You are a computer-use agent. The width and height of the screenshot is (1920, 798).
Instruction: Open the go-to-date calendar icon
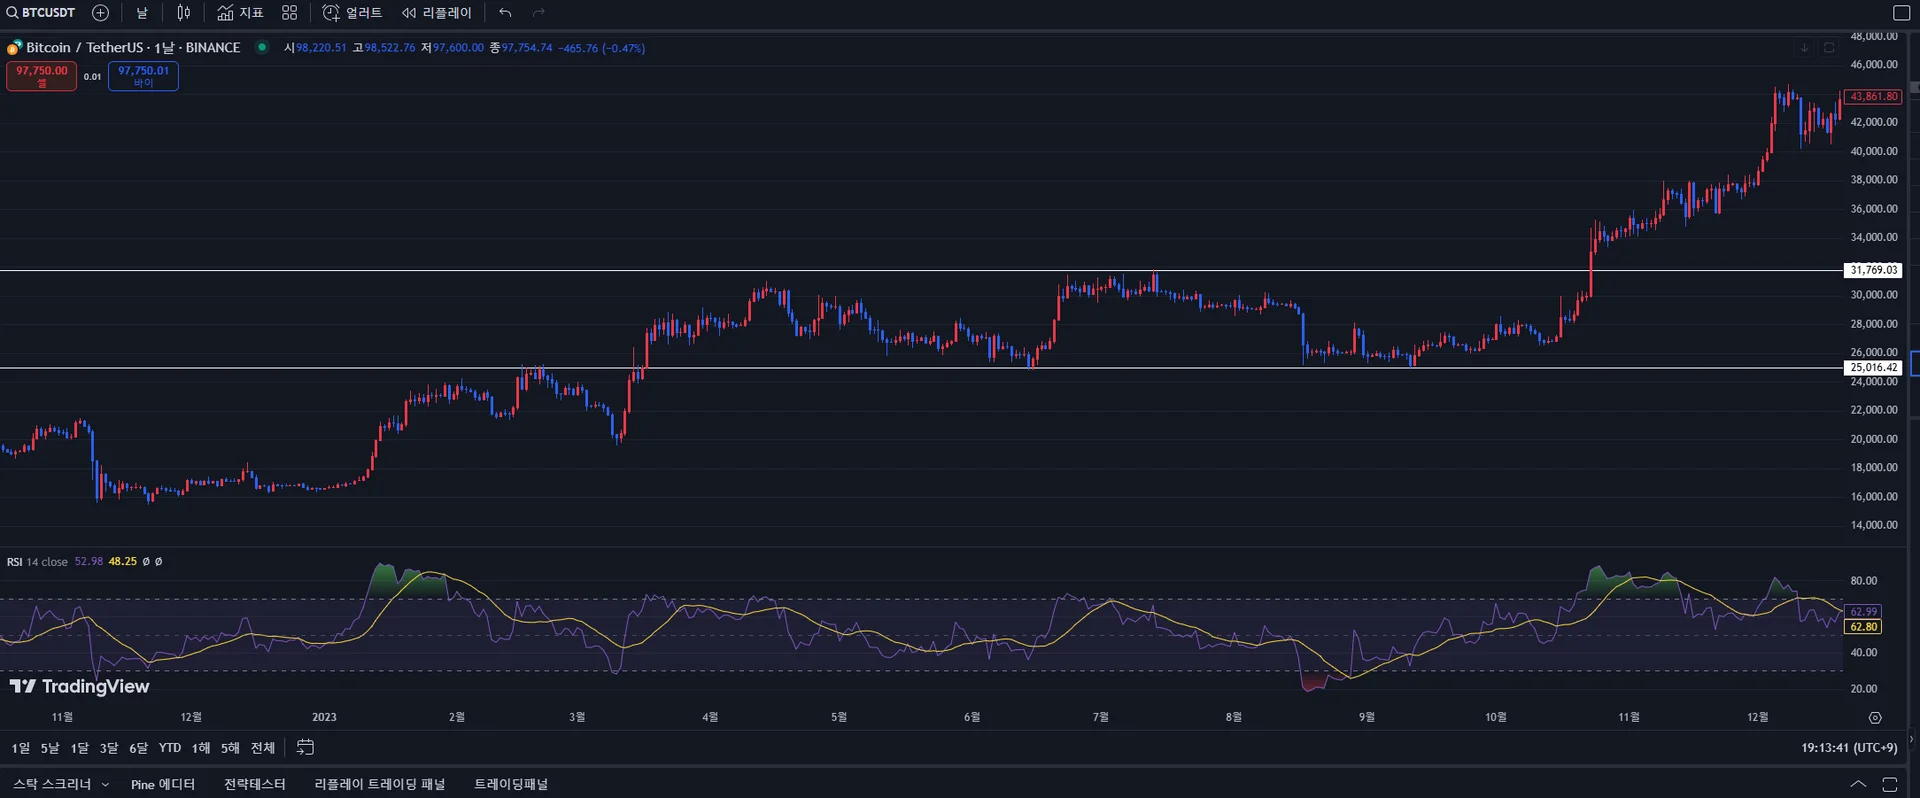tap(306, 747)
